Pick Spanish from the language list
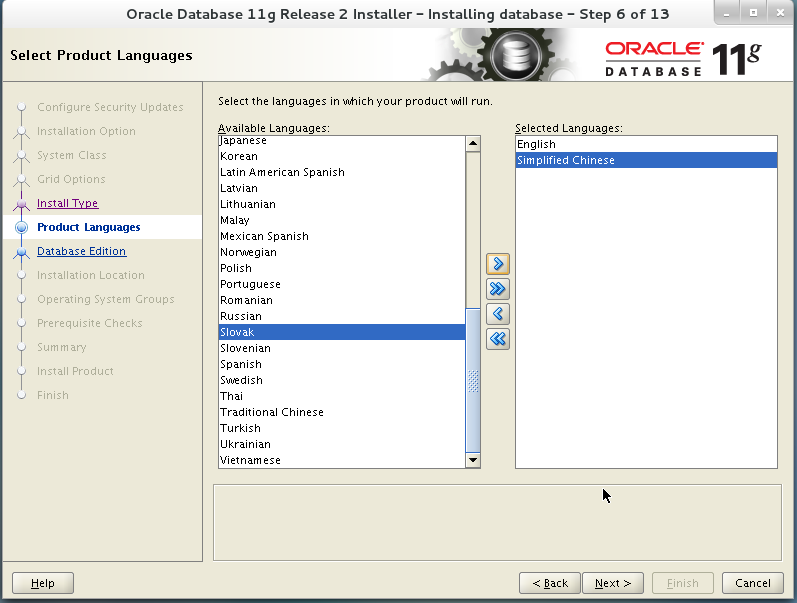This screenshot has height=603, width=797. (342, 365)
